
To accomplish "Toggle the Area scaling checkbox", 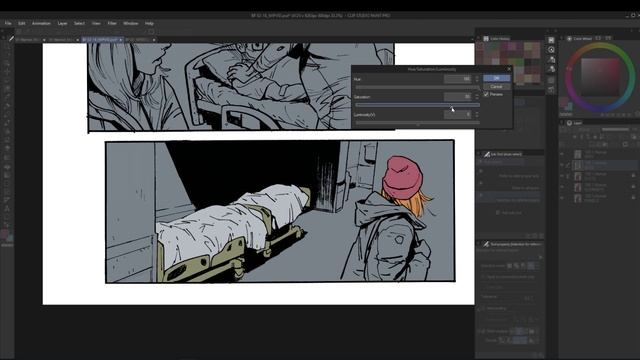I will 483,309.
